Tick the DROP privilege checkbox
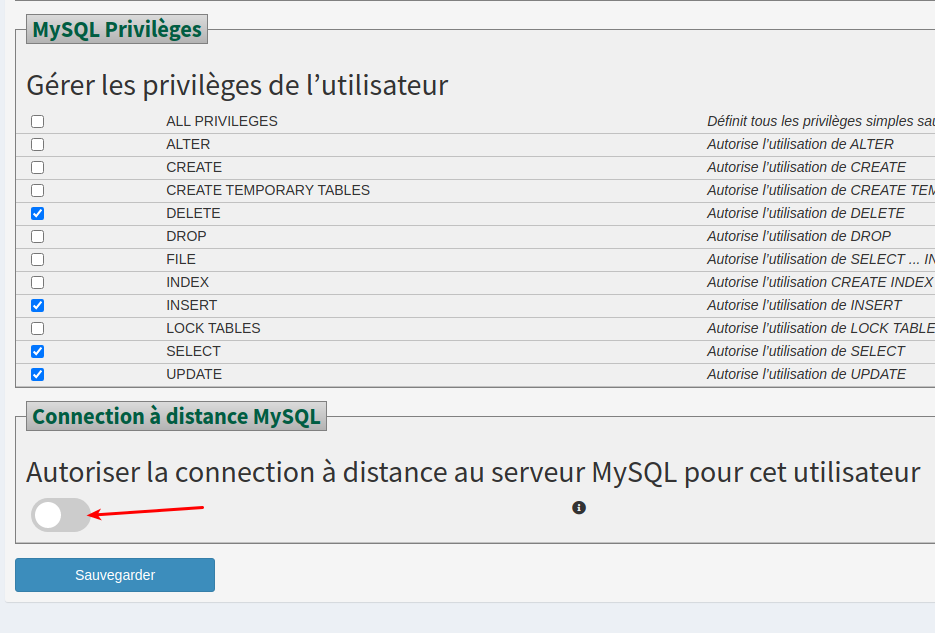Screen dimensions: 935x633 point(38,237)
